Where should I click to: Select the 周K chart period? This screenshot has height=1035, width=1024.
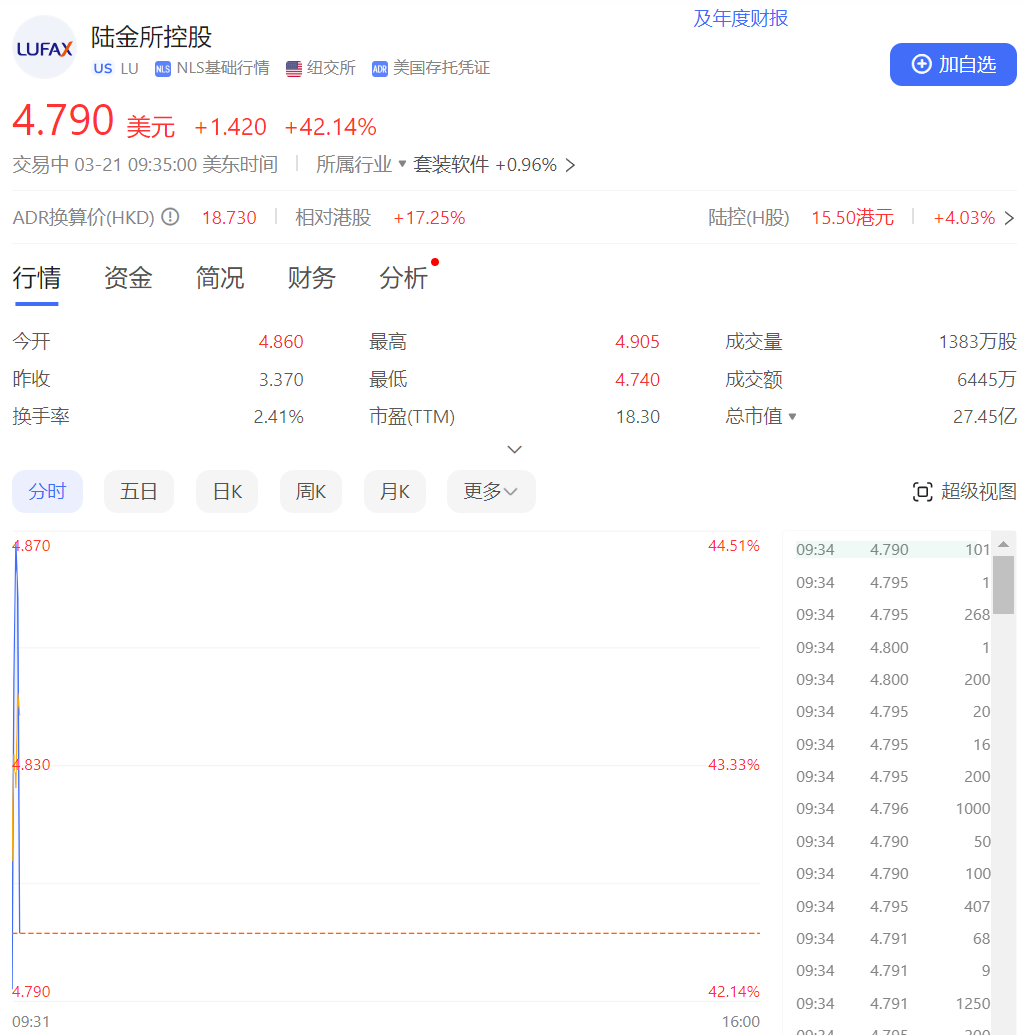311,491
